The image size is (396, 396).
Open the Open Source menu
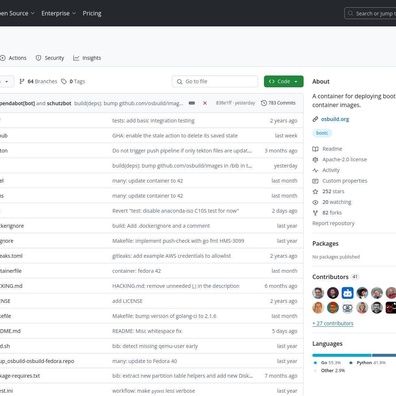pyautogui.click(x=17, y=13)
